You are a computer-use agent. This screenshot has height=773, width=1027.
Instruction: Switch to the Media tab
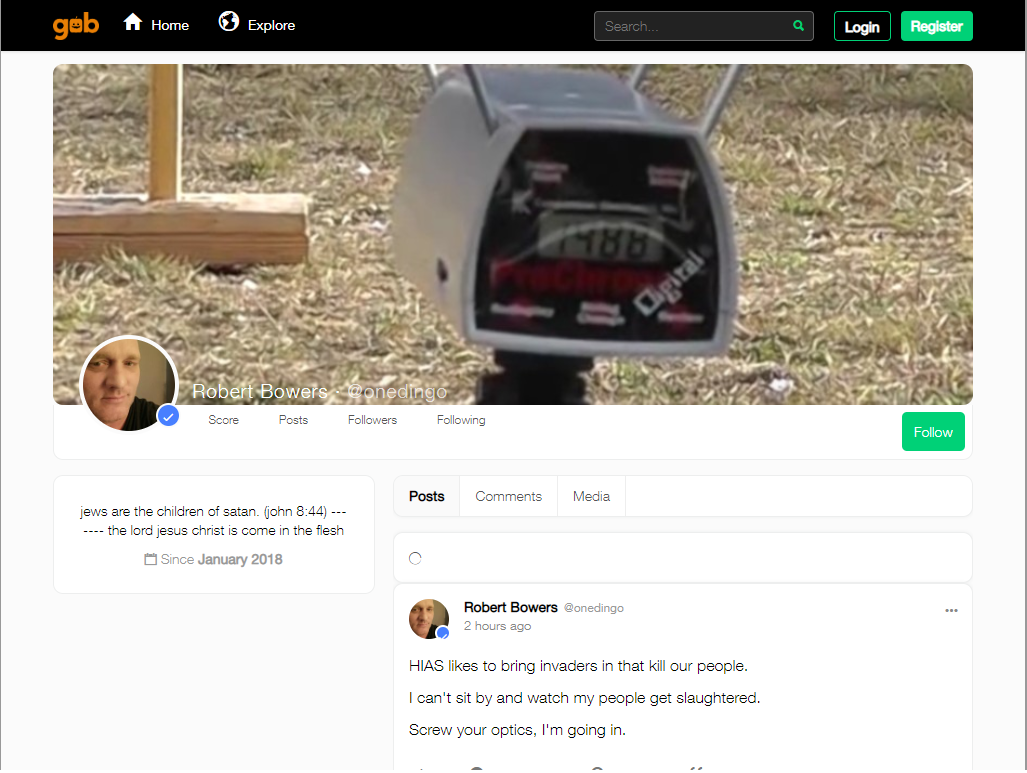click(x=591, y=496)
